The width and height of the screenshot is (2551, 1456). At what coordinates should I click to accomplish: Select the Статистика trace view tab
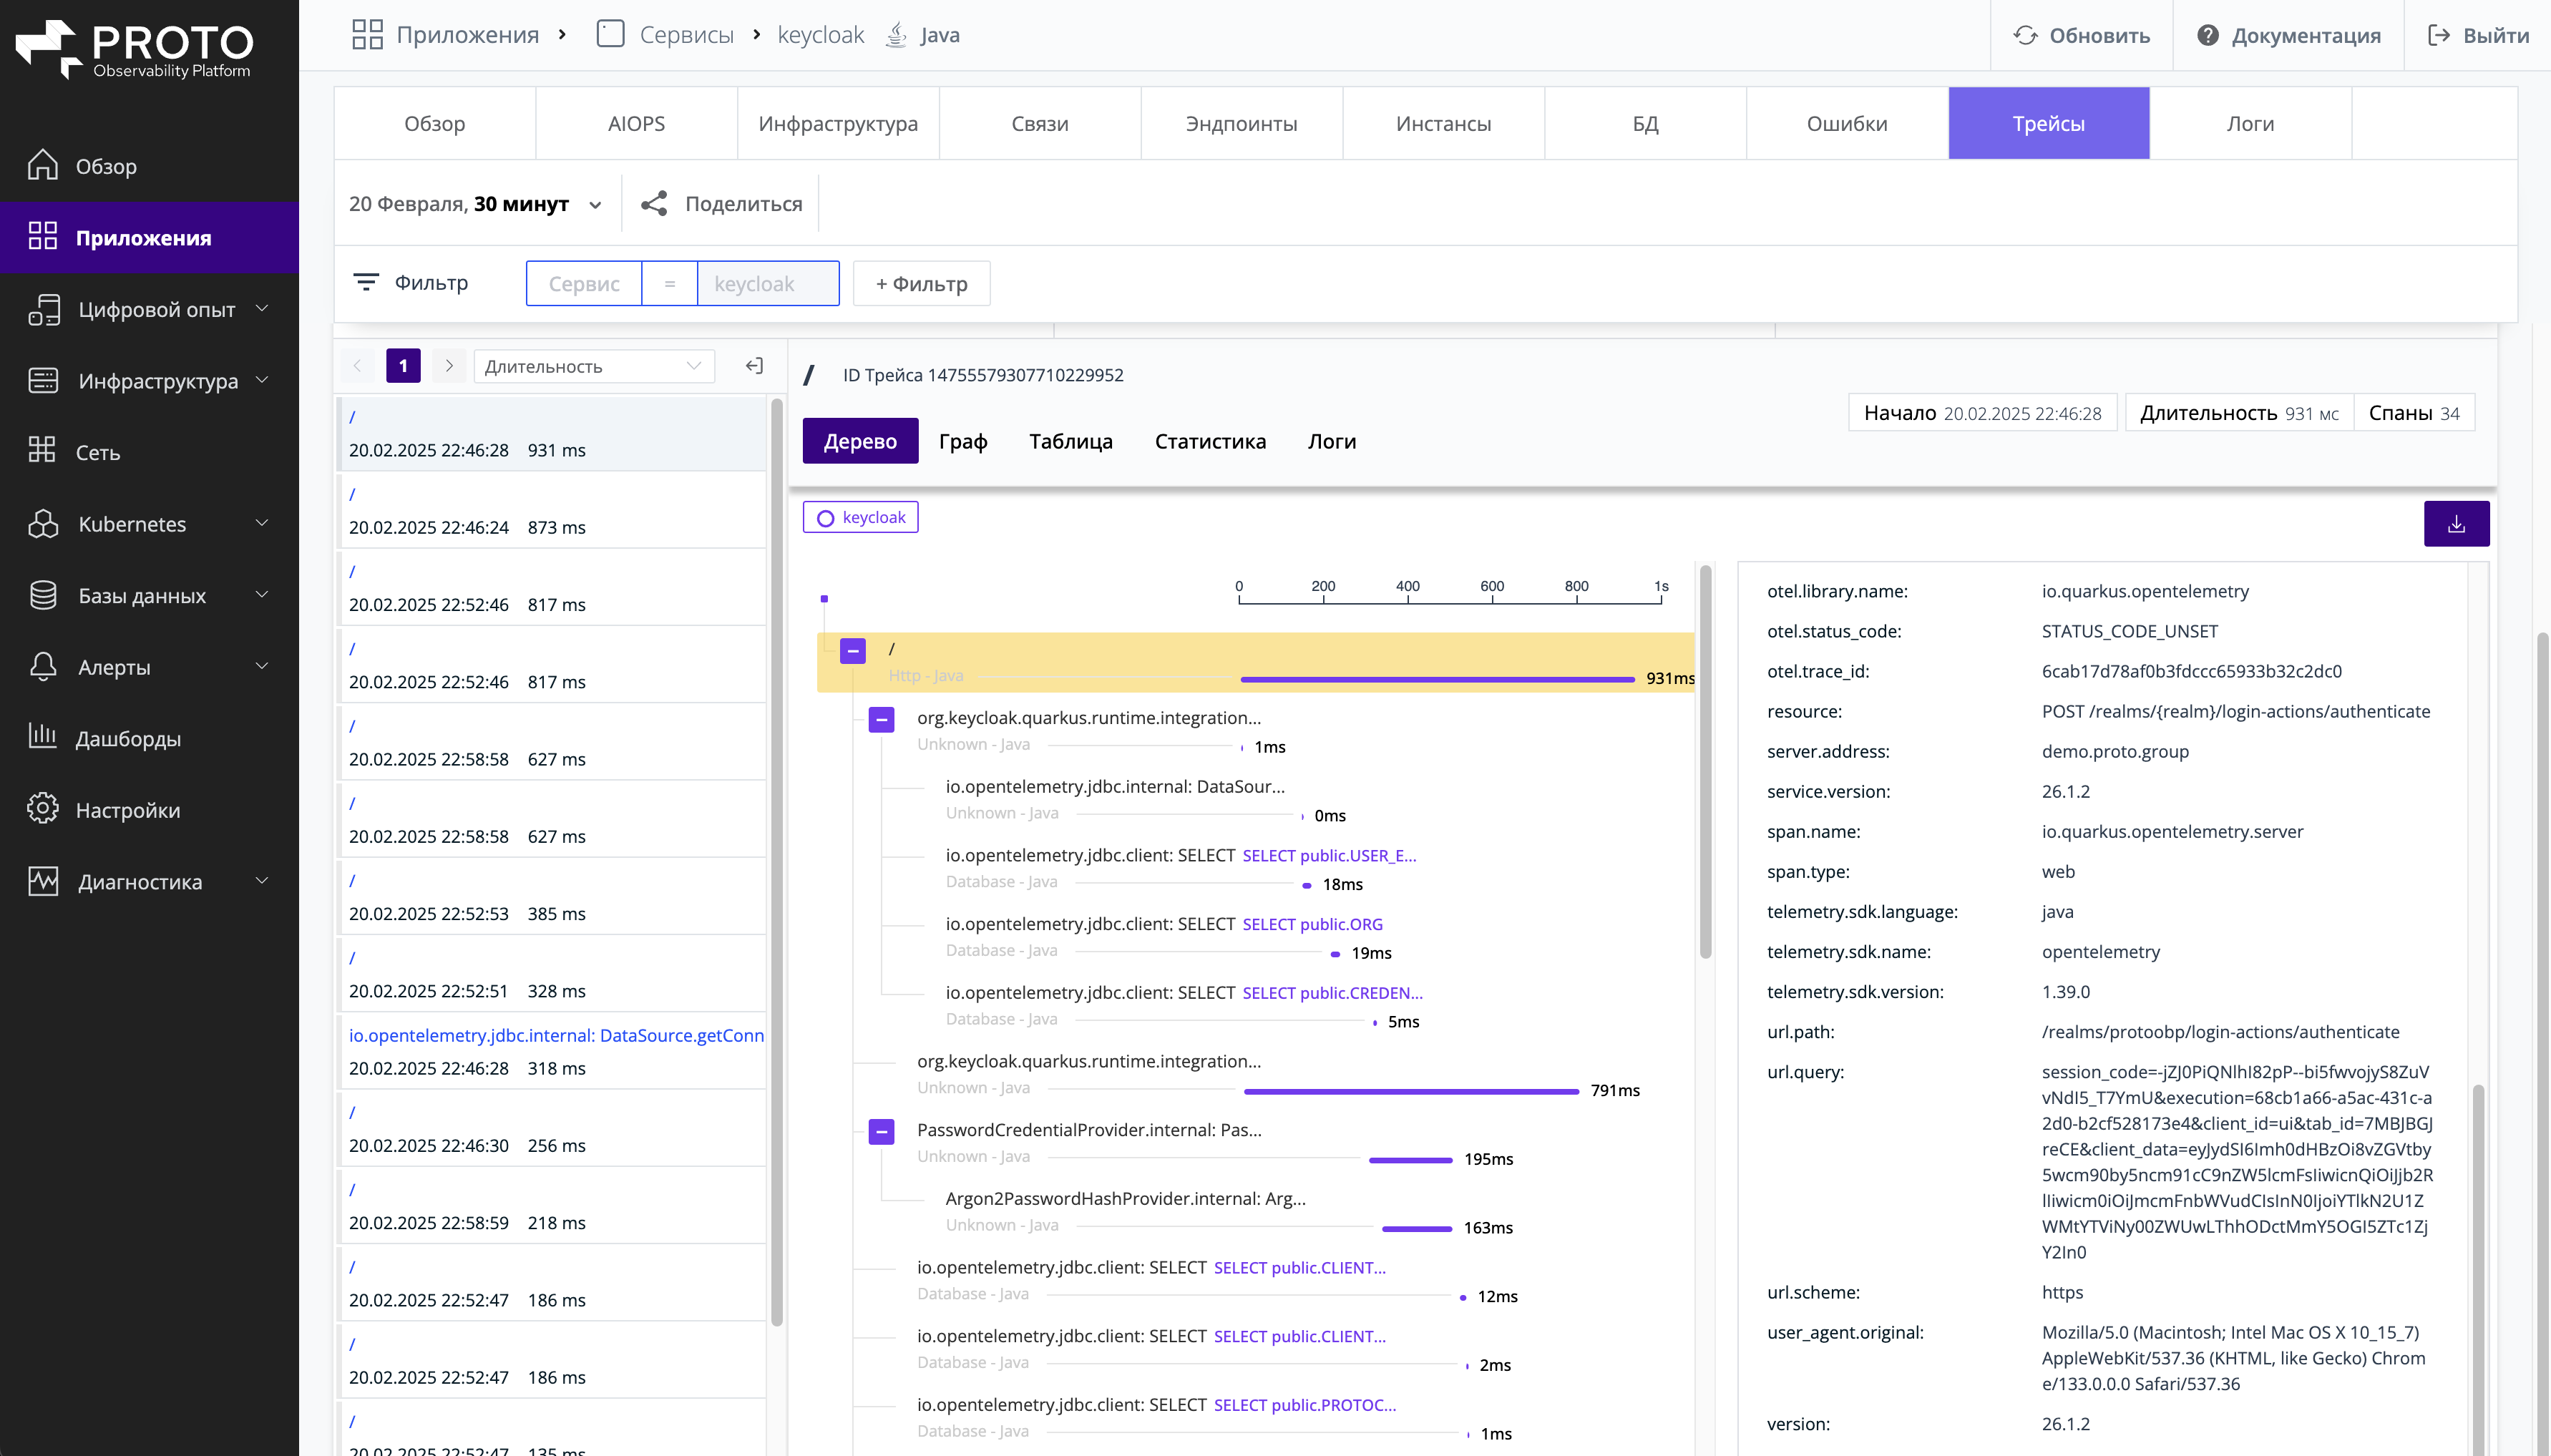1210,441
